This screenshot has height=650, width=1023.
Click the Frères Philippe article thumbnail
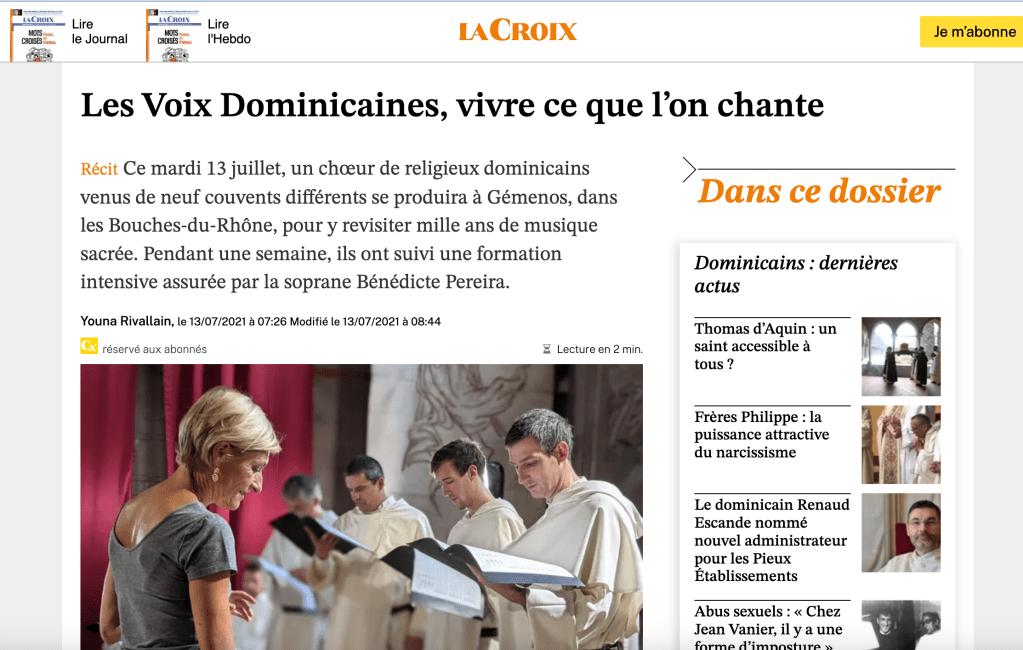pos(901,444)
